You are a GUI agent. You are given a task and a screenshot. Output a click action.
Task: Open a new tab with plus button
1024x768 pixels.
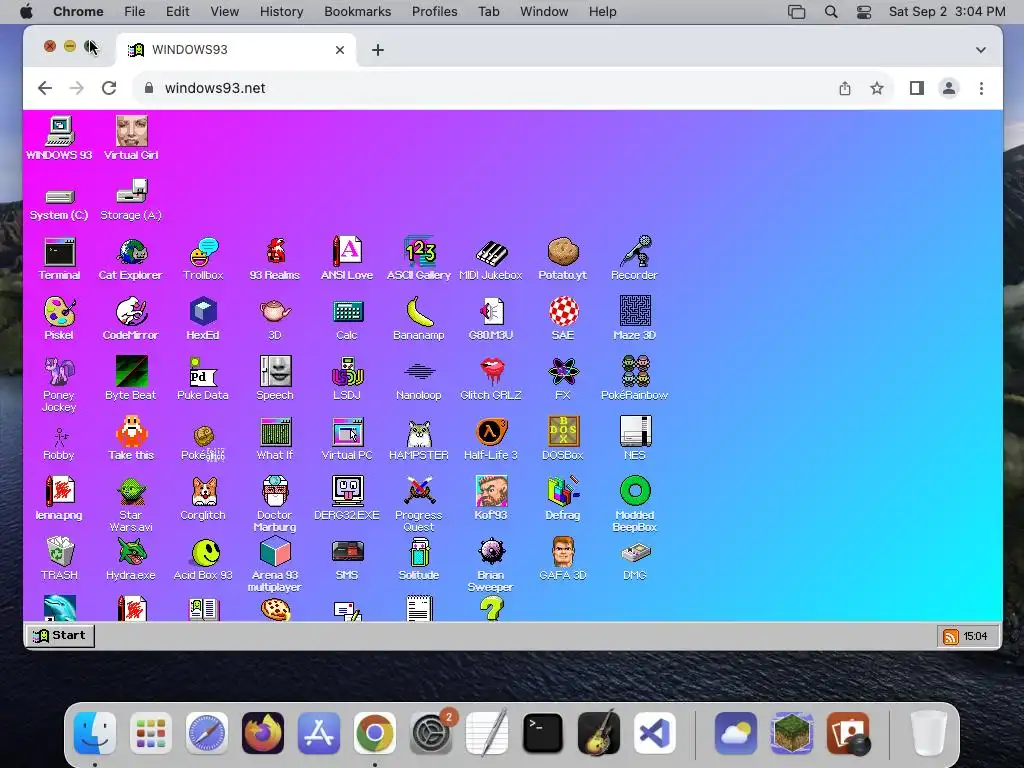[x=377, y=50]
